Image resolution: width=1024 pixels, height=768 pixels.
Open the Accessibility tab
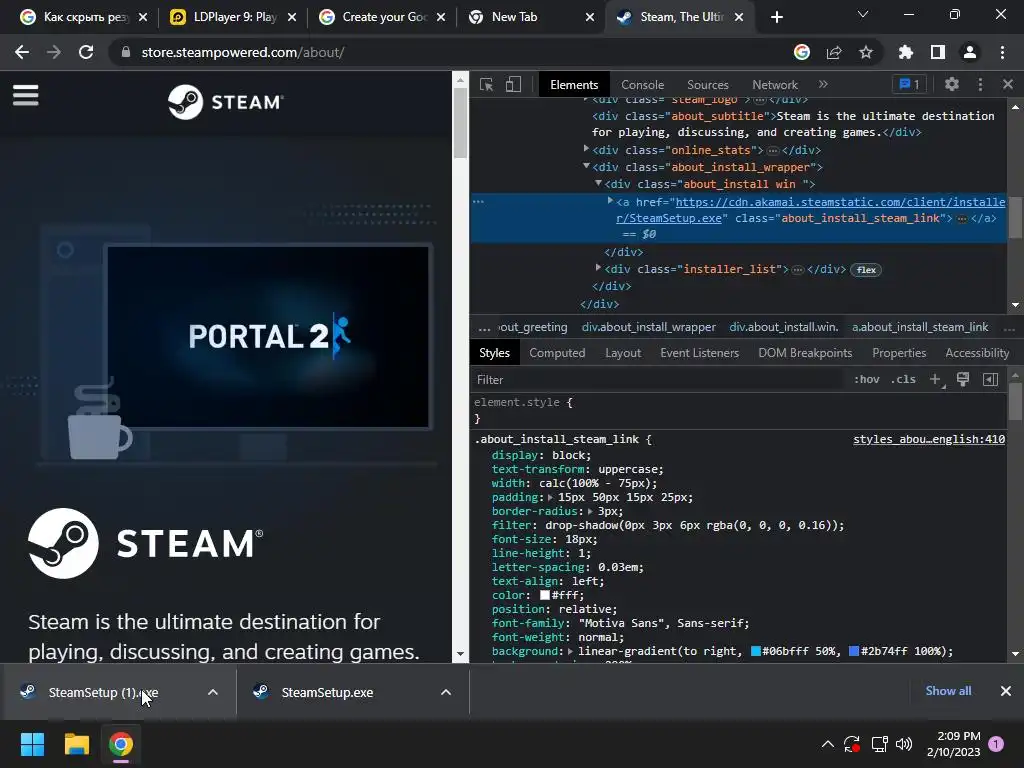(977, 353)
